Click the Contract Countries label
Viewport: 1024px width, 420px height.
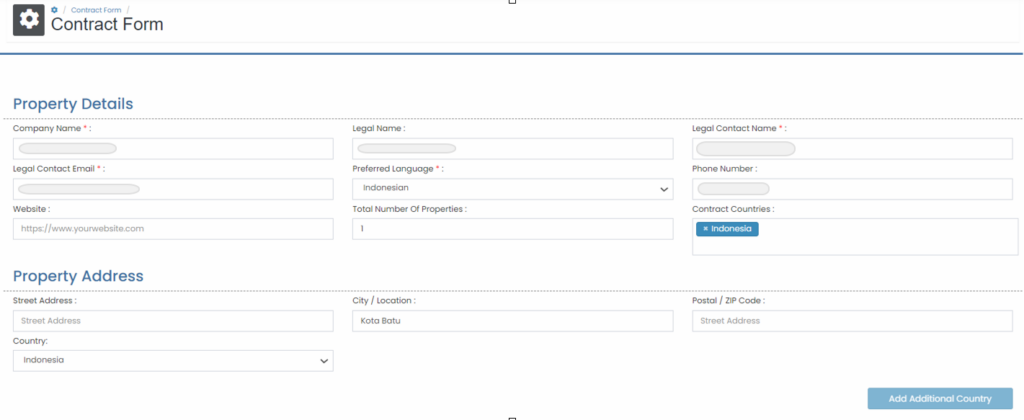point(733,209)
